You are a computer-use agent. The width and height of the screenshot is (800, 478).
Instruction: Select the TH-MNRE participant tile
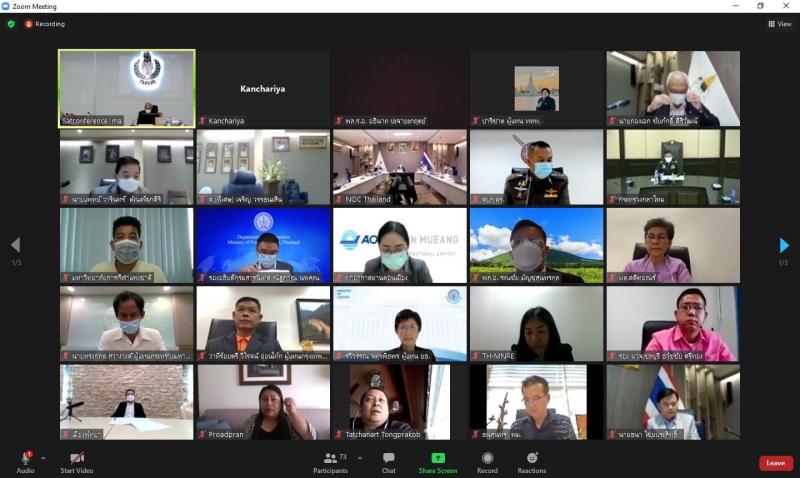[x=537, y=323]
